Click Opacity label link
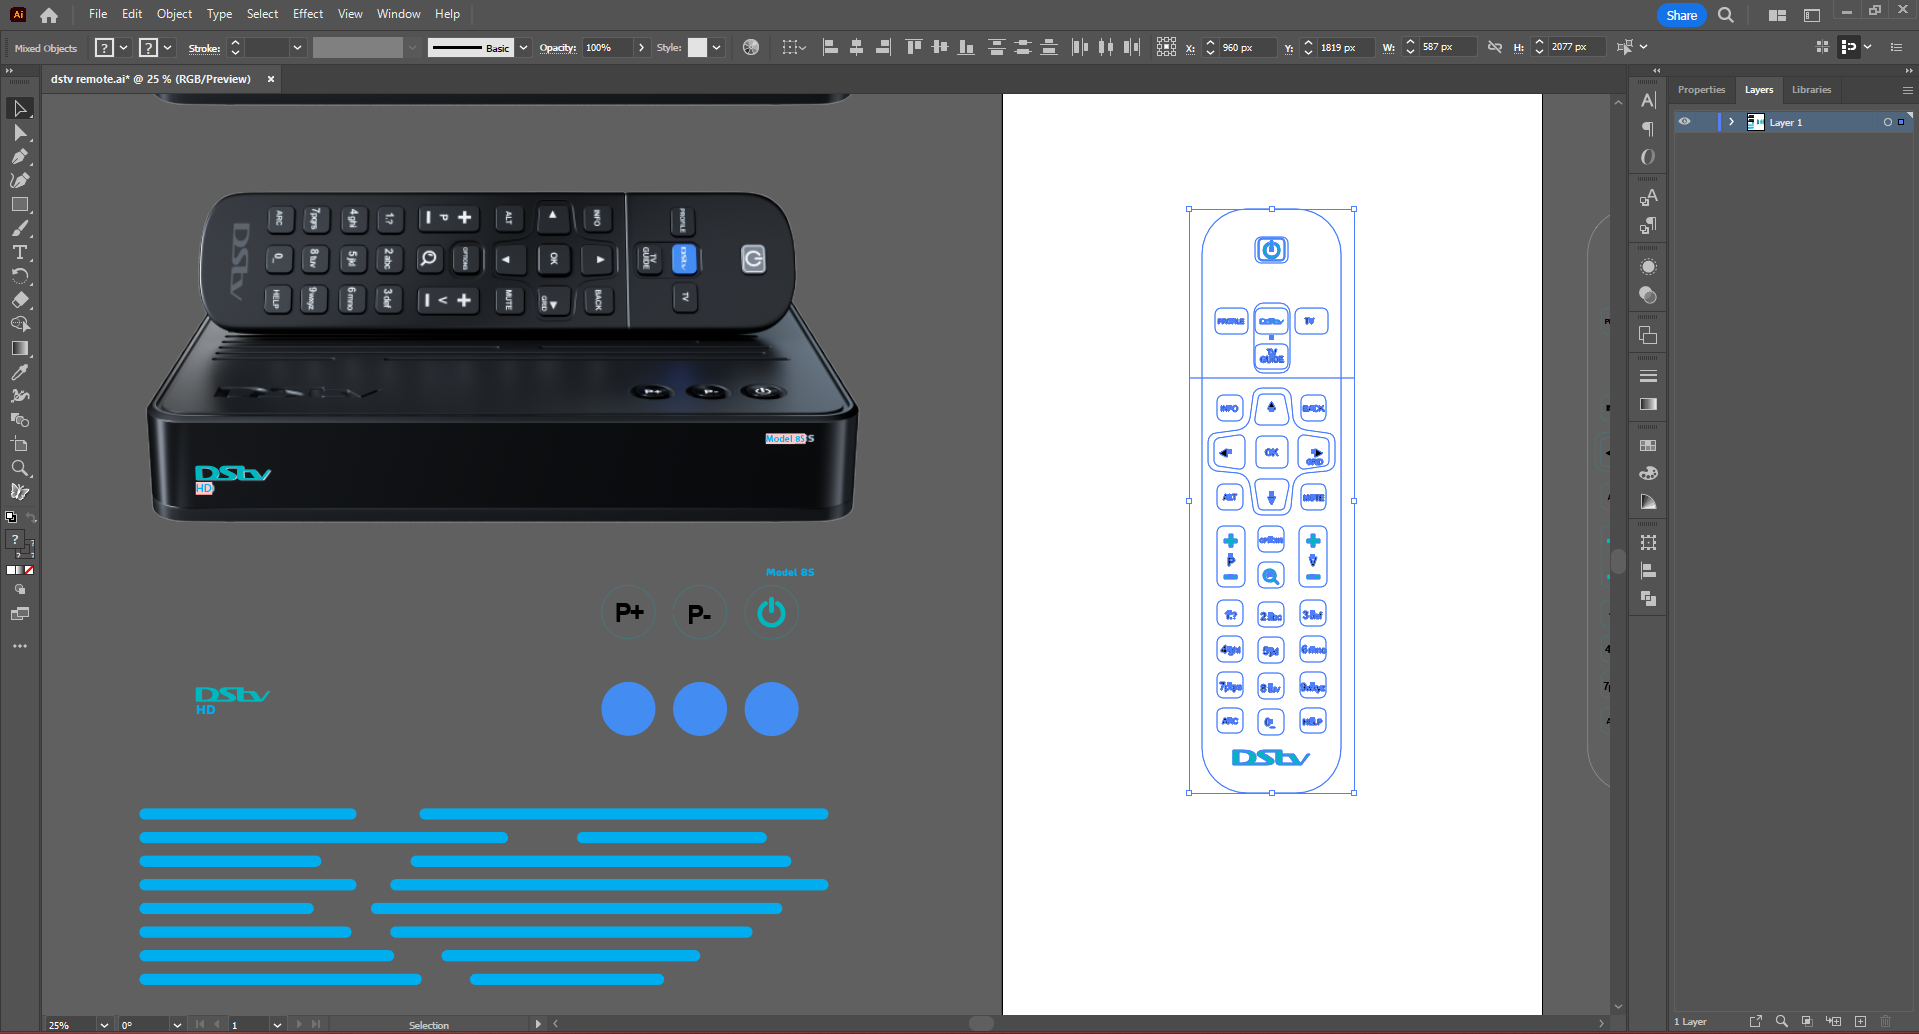 click(557, 47)
